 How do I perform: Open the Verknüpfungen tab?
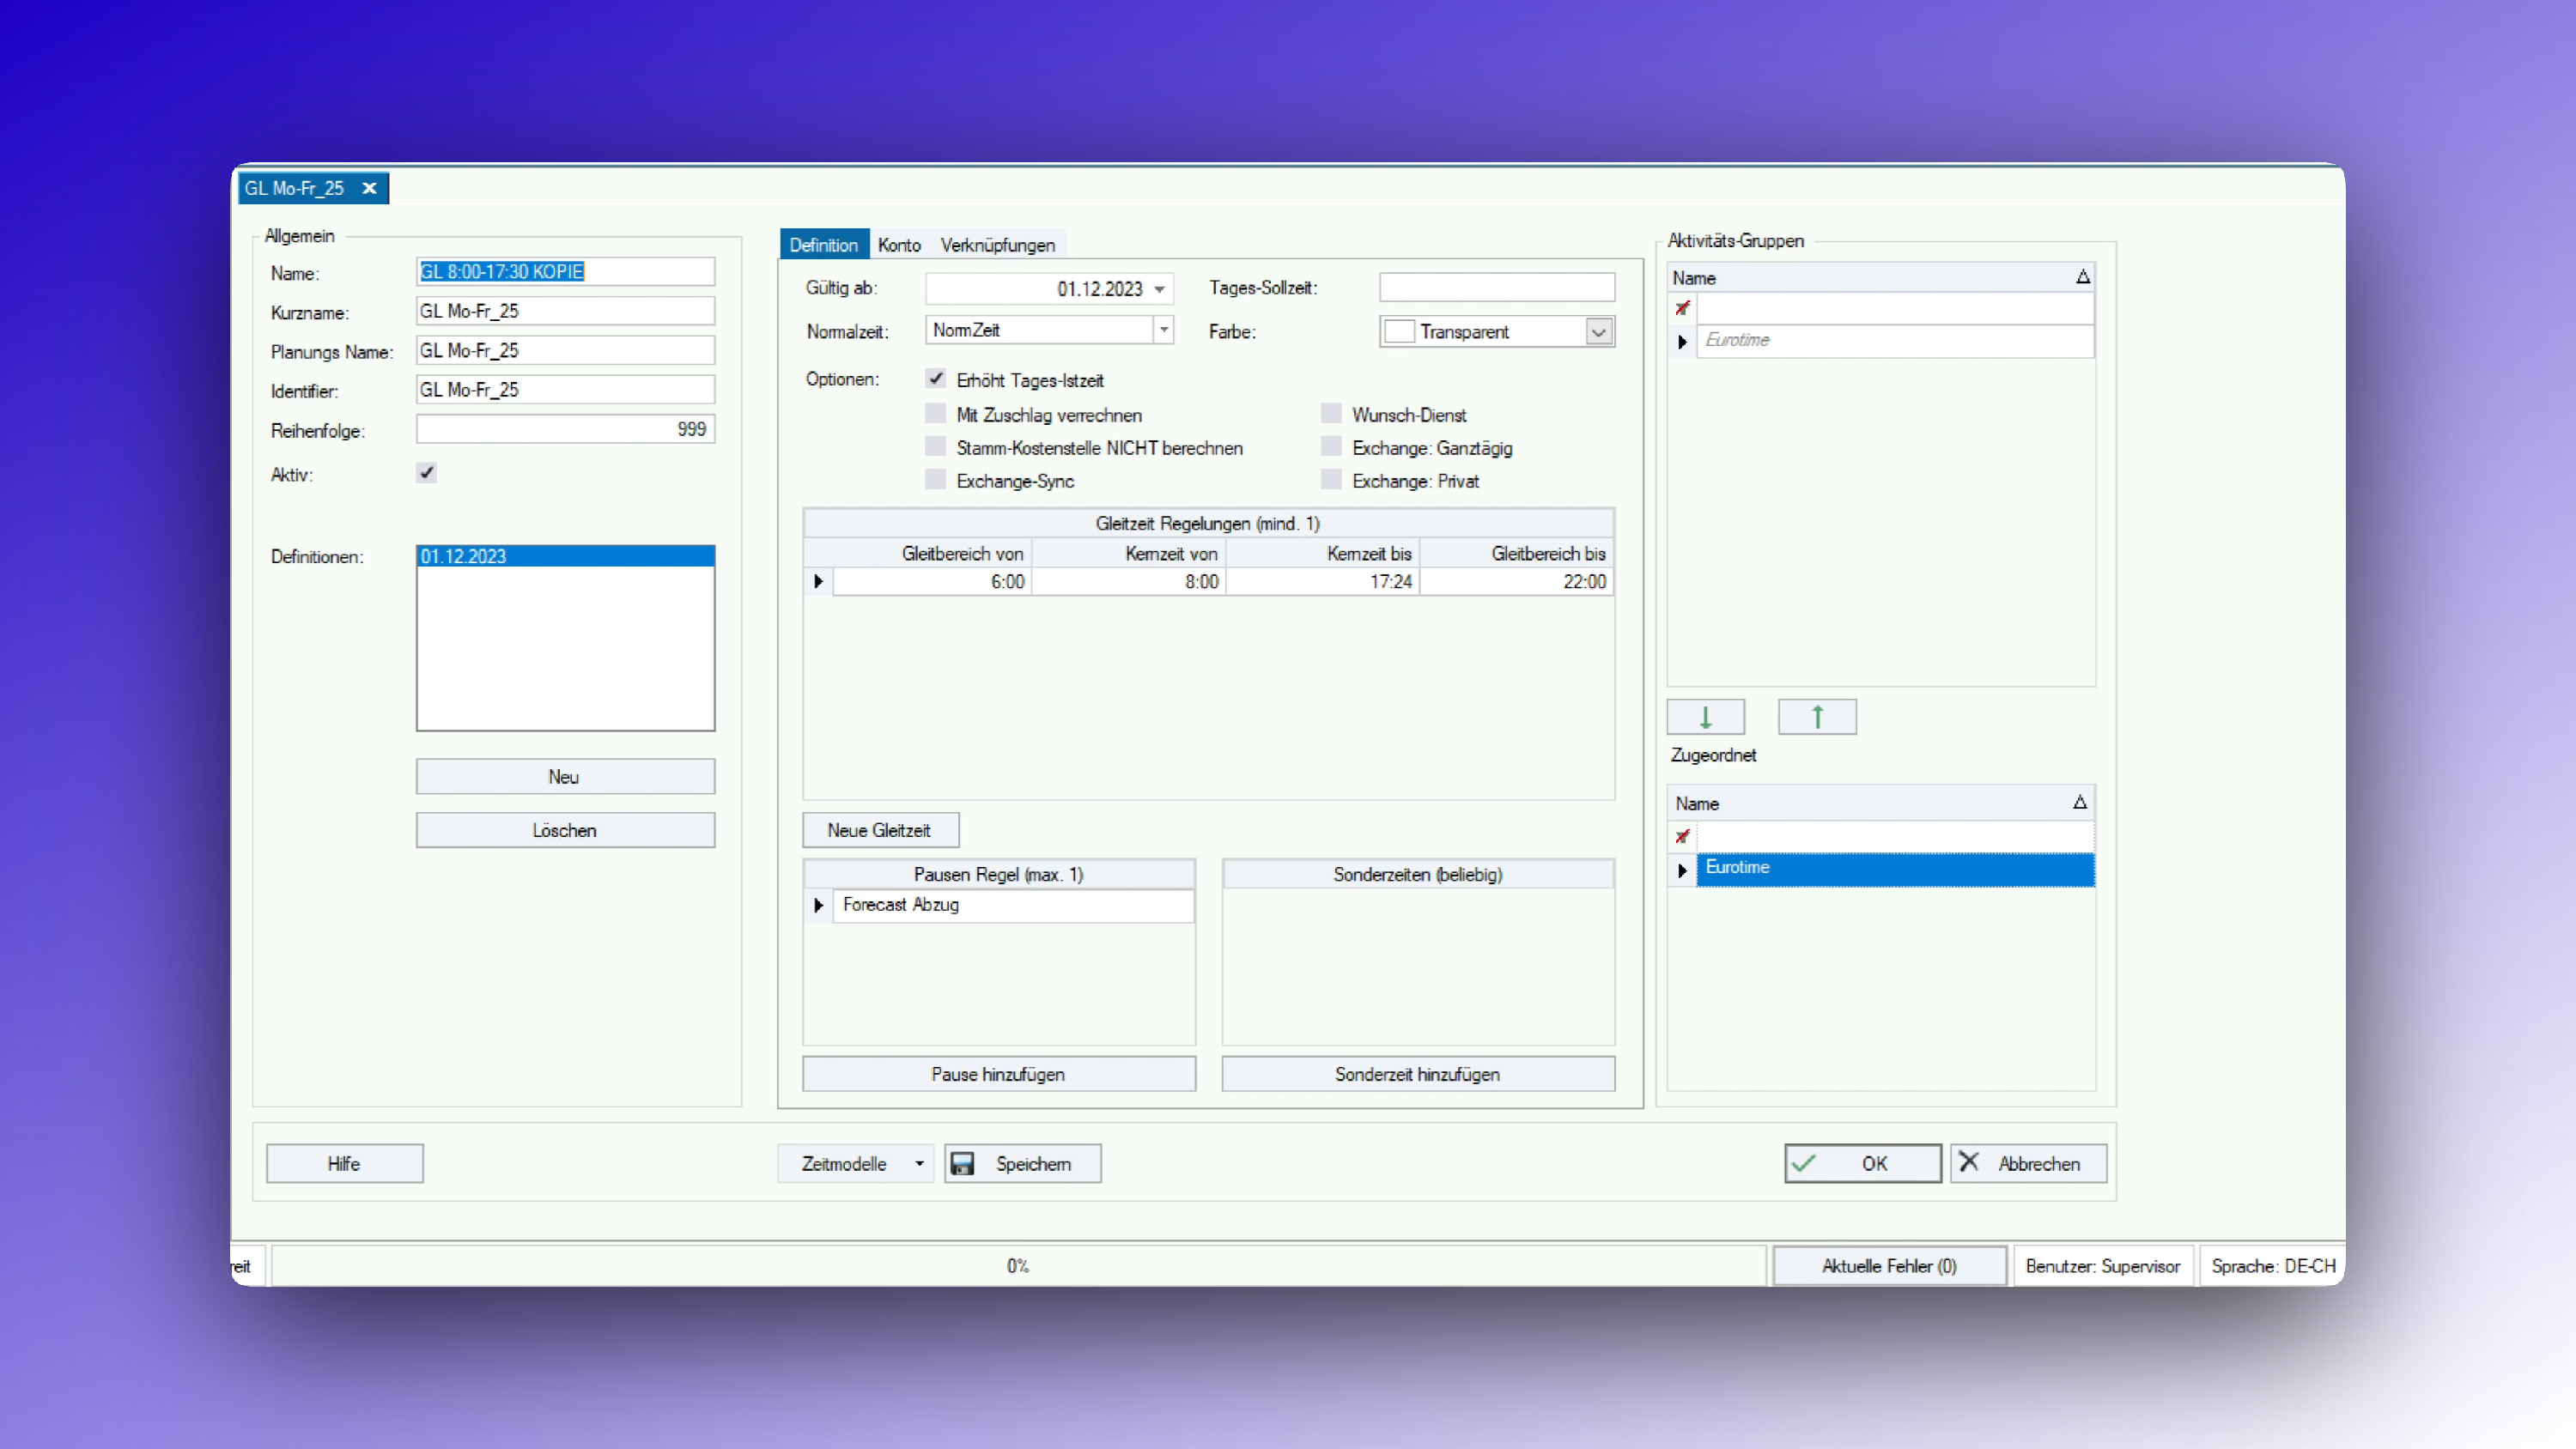[x=997, y=245]
